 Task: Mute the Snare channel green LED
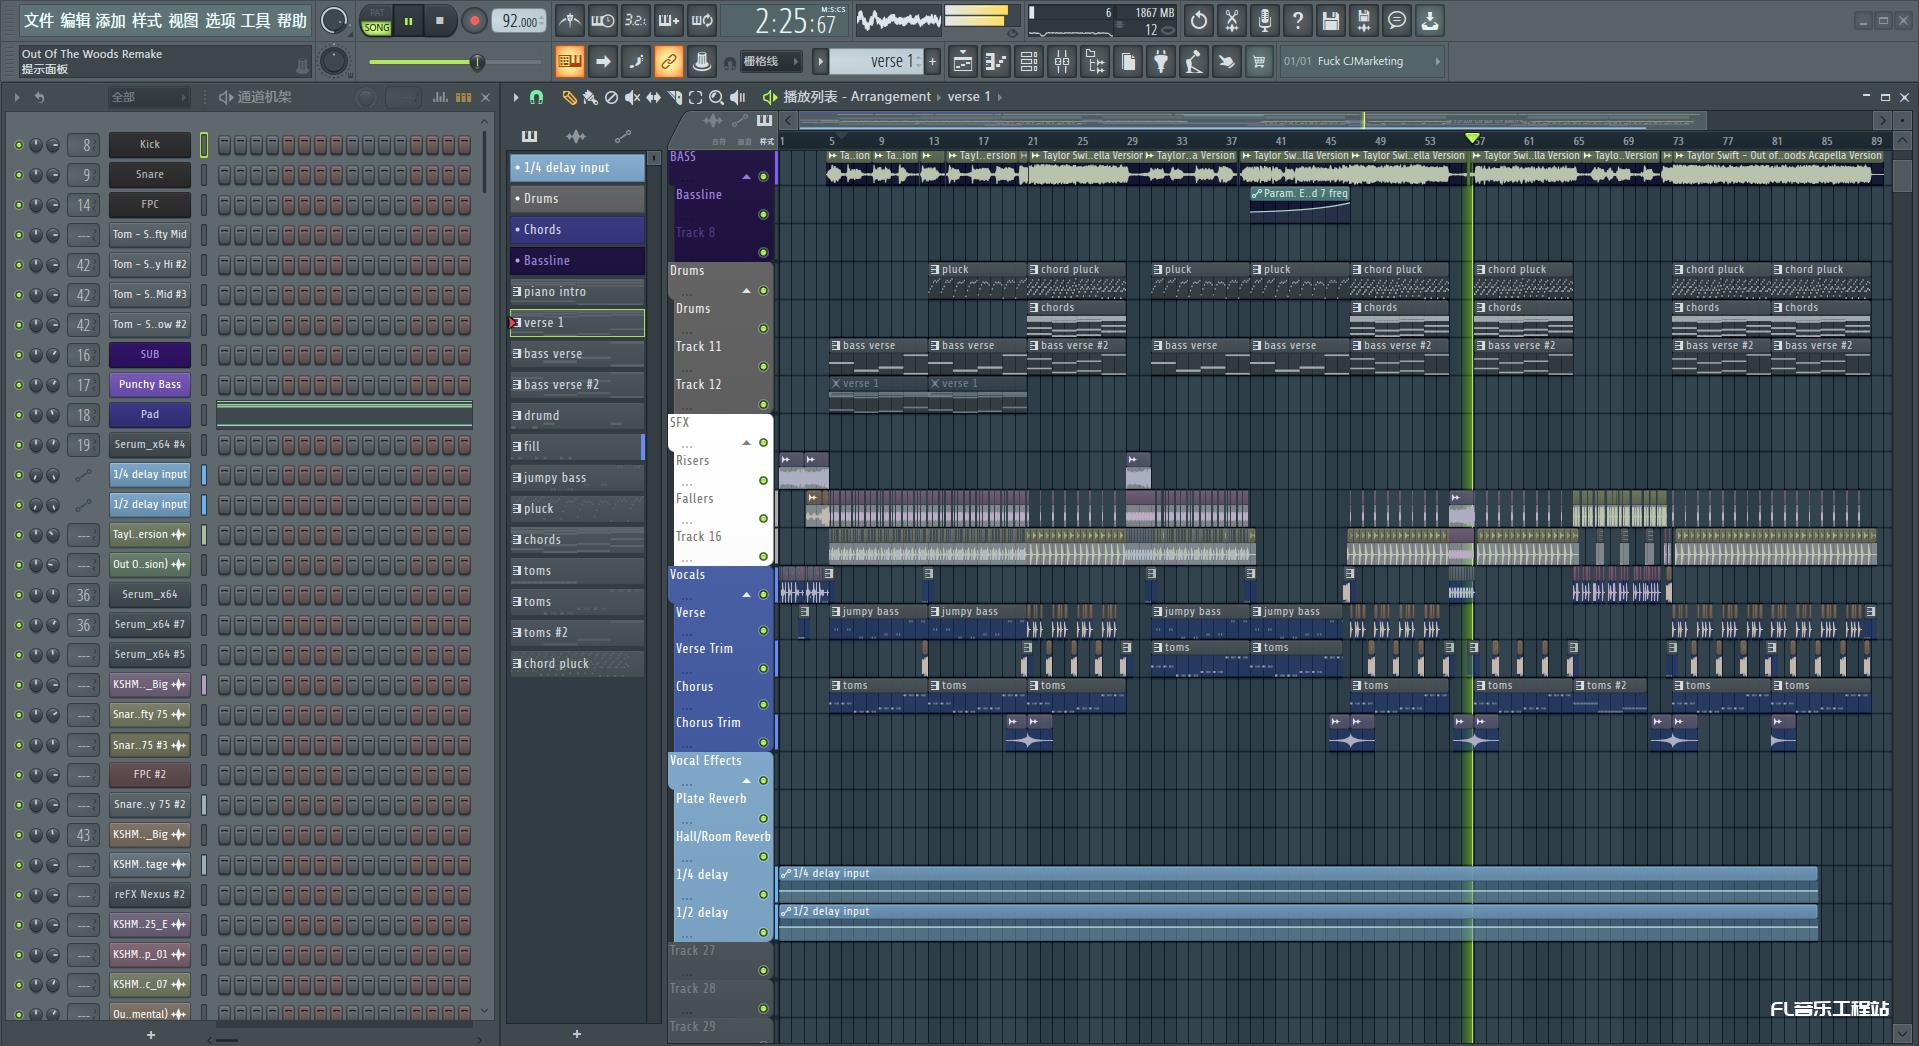(x=18, y=175)
